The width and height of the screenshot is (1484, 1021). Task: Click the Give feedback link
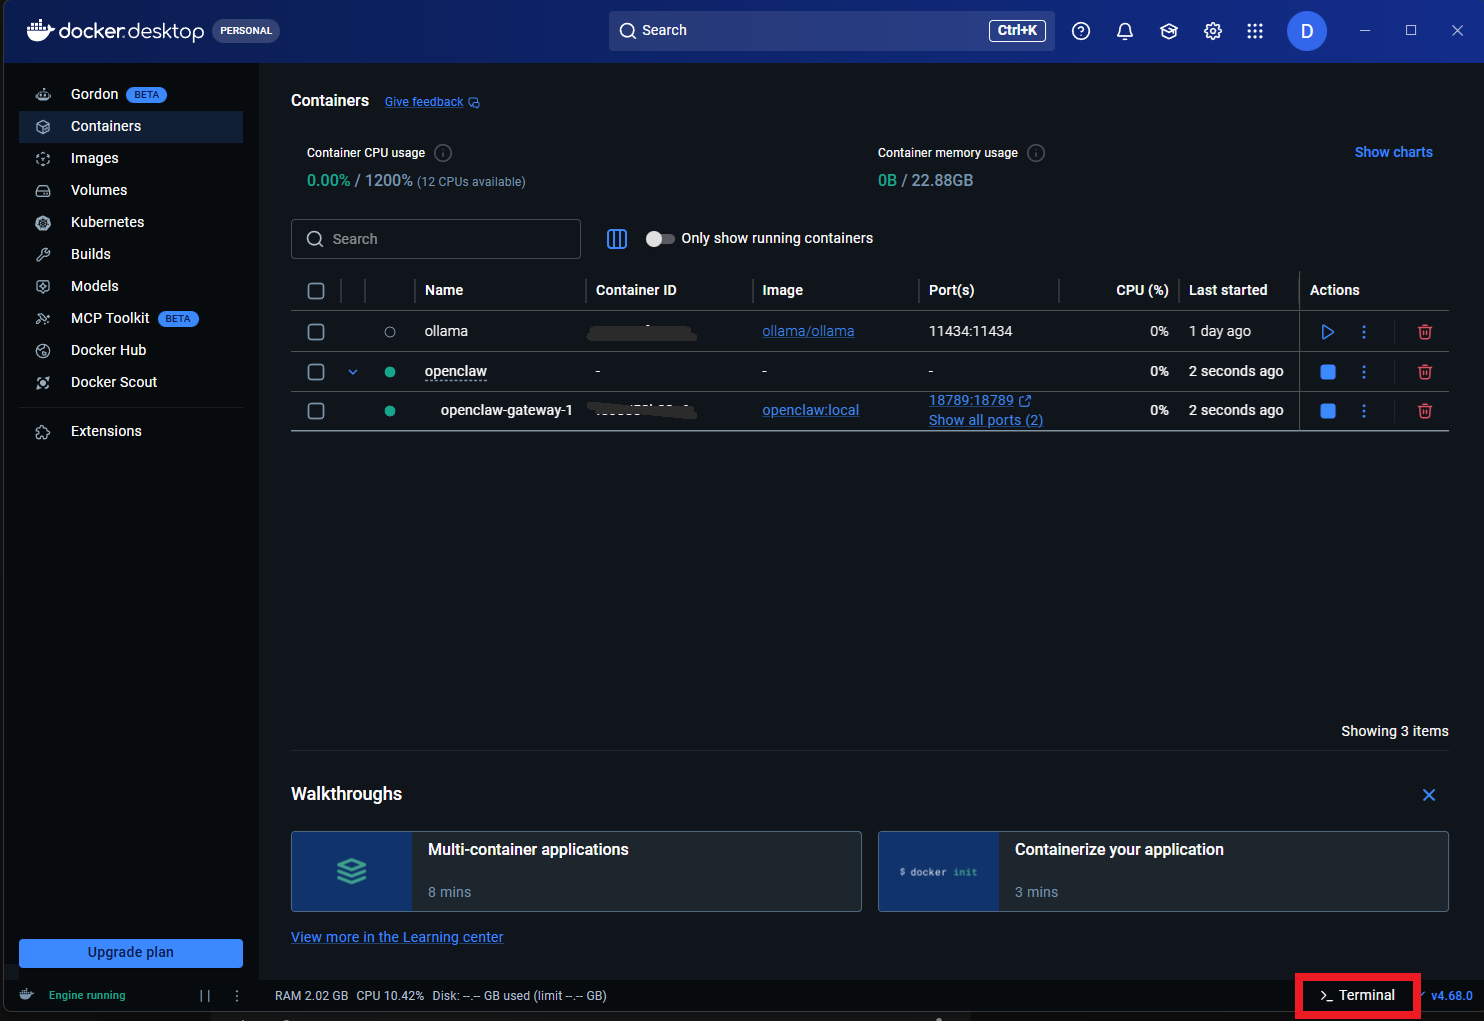coord(432,102)
